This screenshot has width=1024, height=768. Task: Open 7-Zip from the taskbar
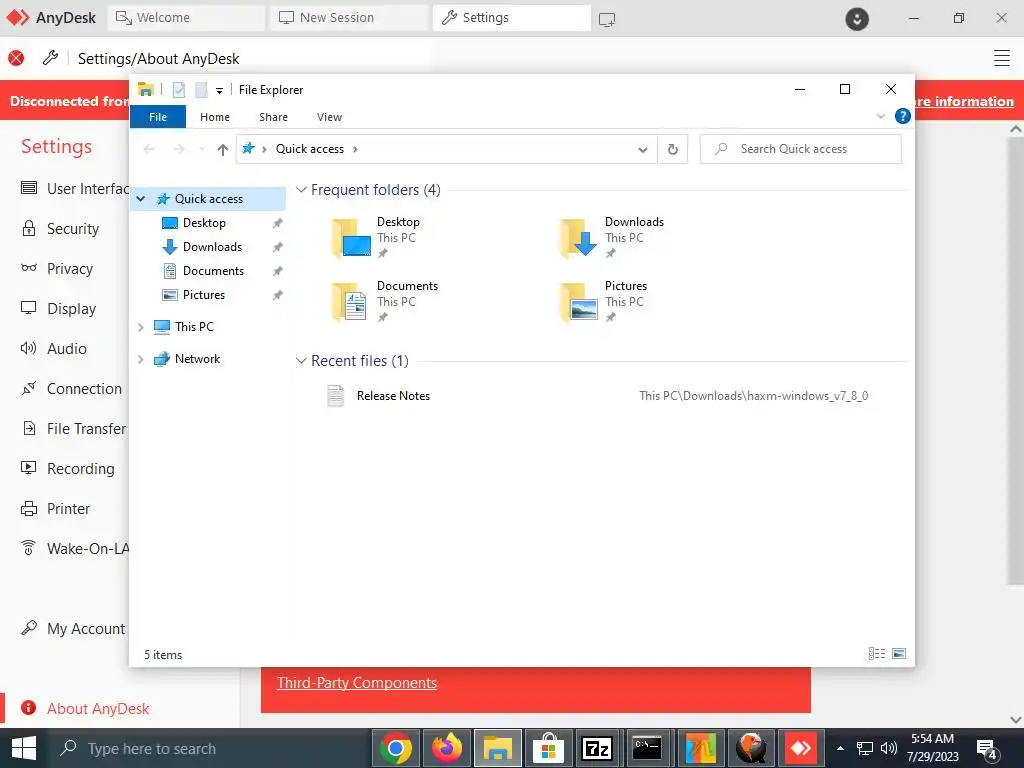point(597,748)
